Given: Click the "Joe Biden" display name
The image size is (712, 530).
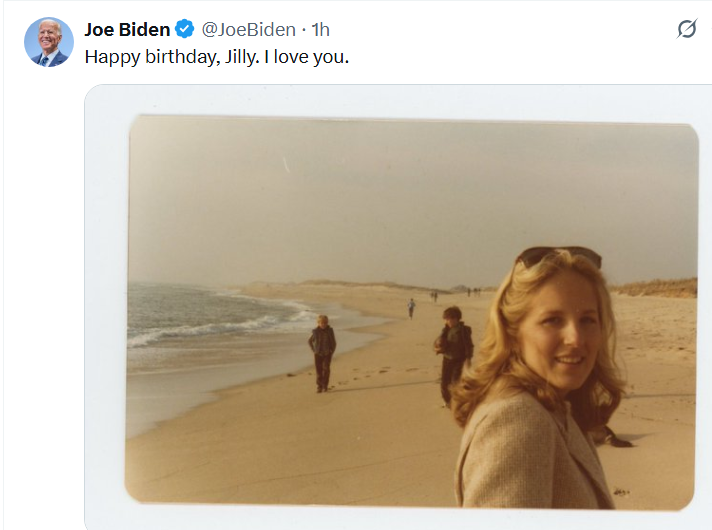Looking at the screenshot, I should (127, 30).
